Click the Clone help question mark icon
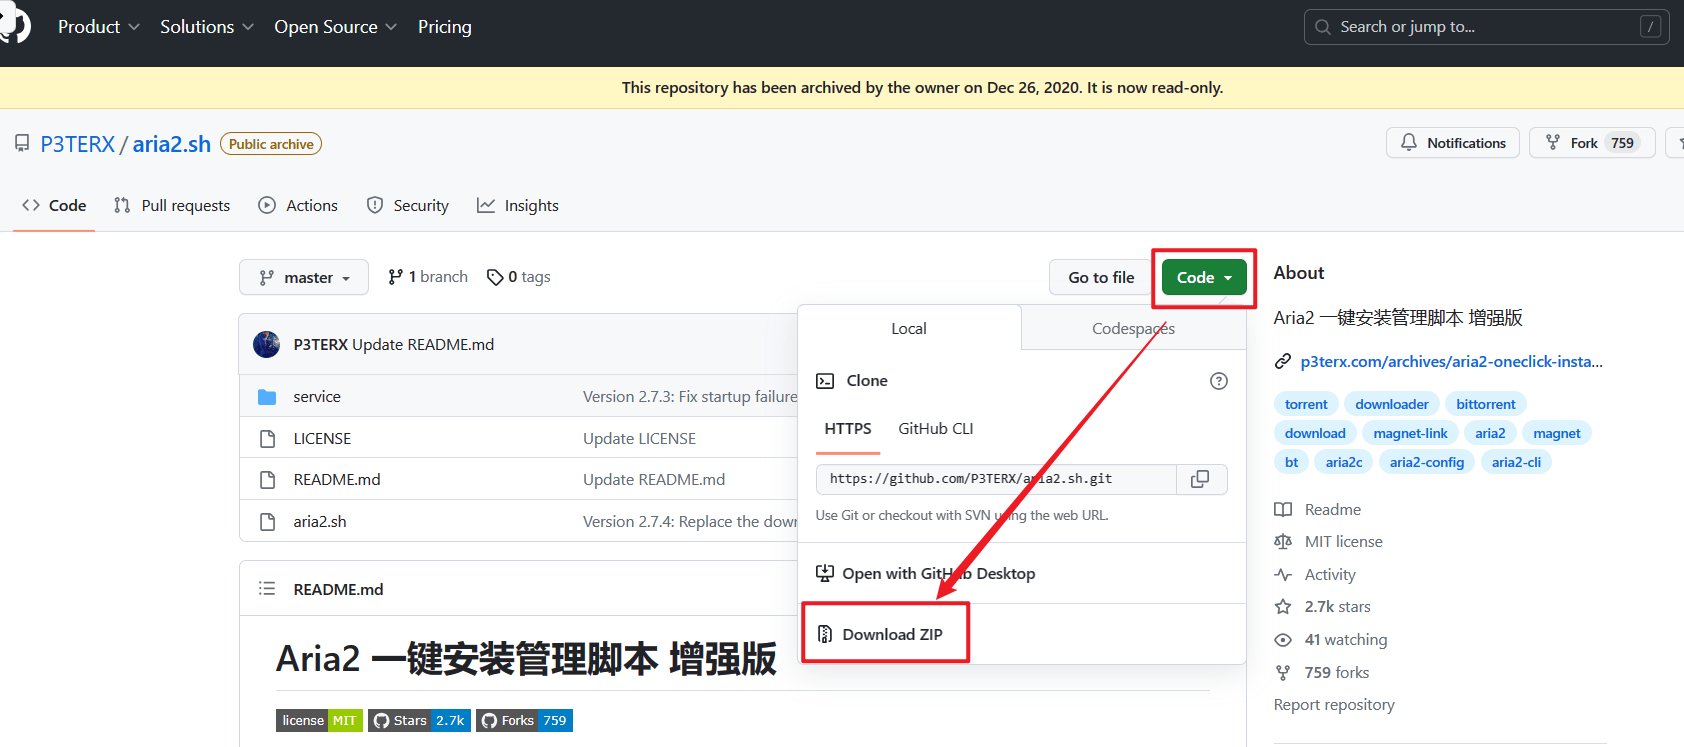The width and height of the screenshot is (1684, 747). coord(1218,381)
